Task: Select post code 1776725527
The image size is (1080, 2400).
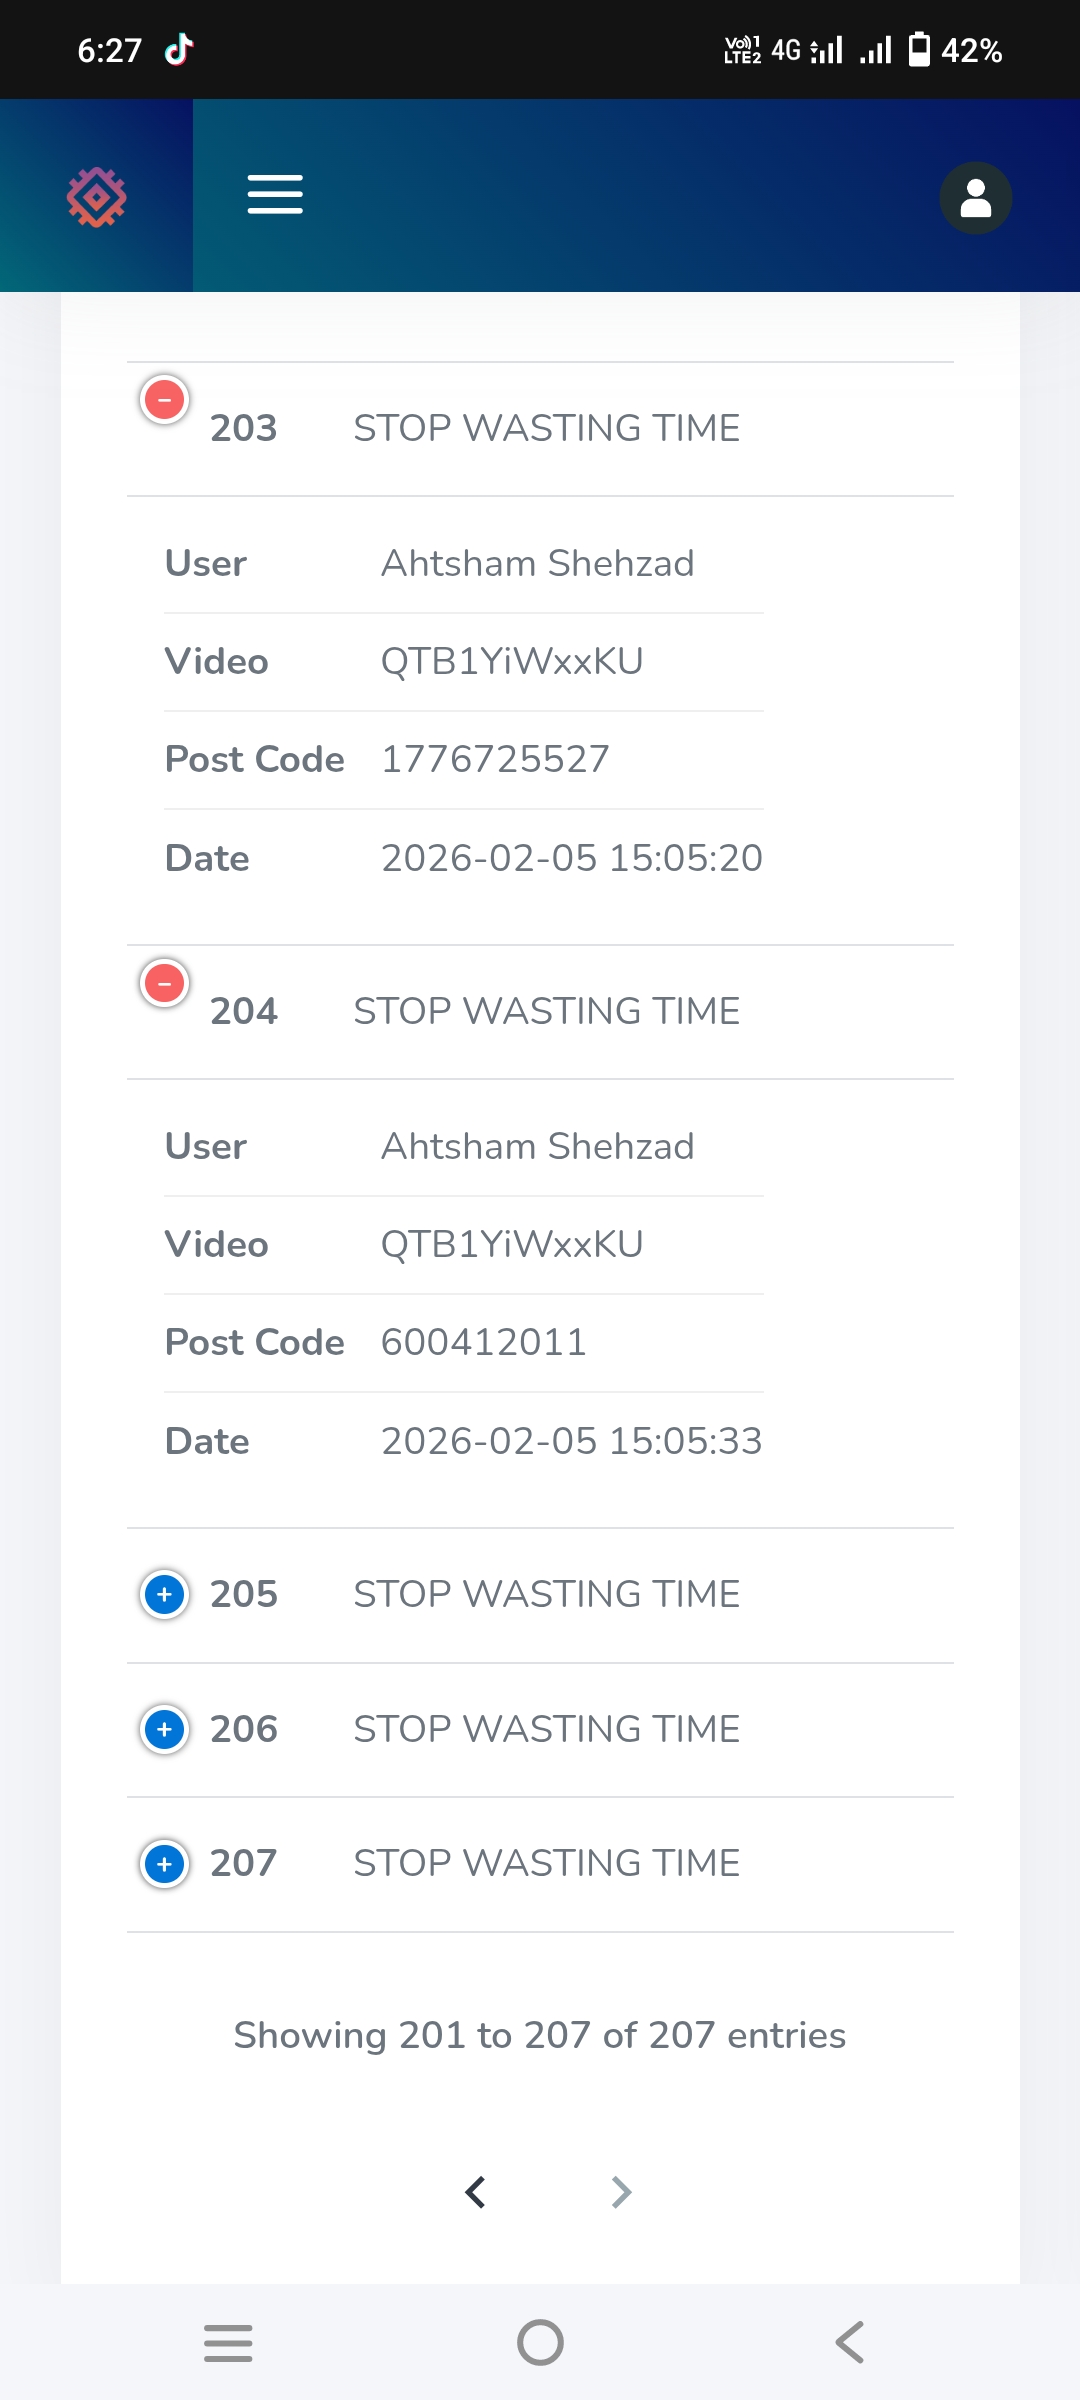Action: tap(495, 760)
